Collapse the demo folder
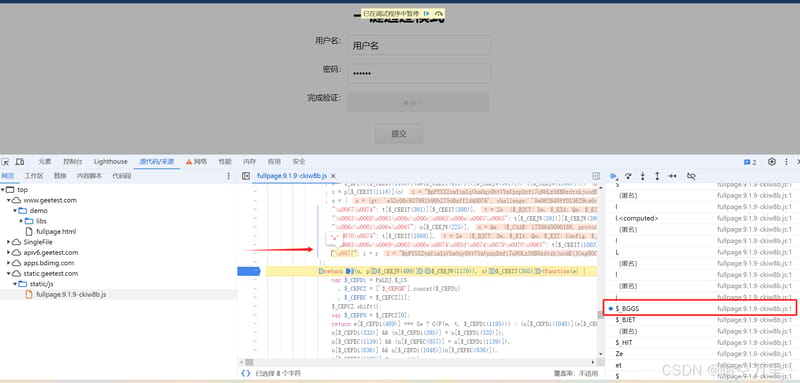This screenshot has width=800, height=383. point(15,211)
